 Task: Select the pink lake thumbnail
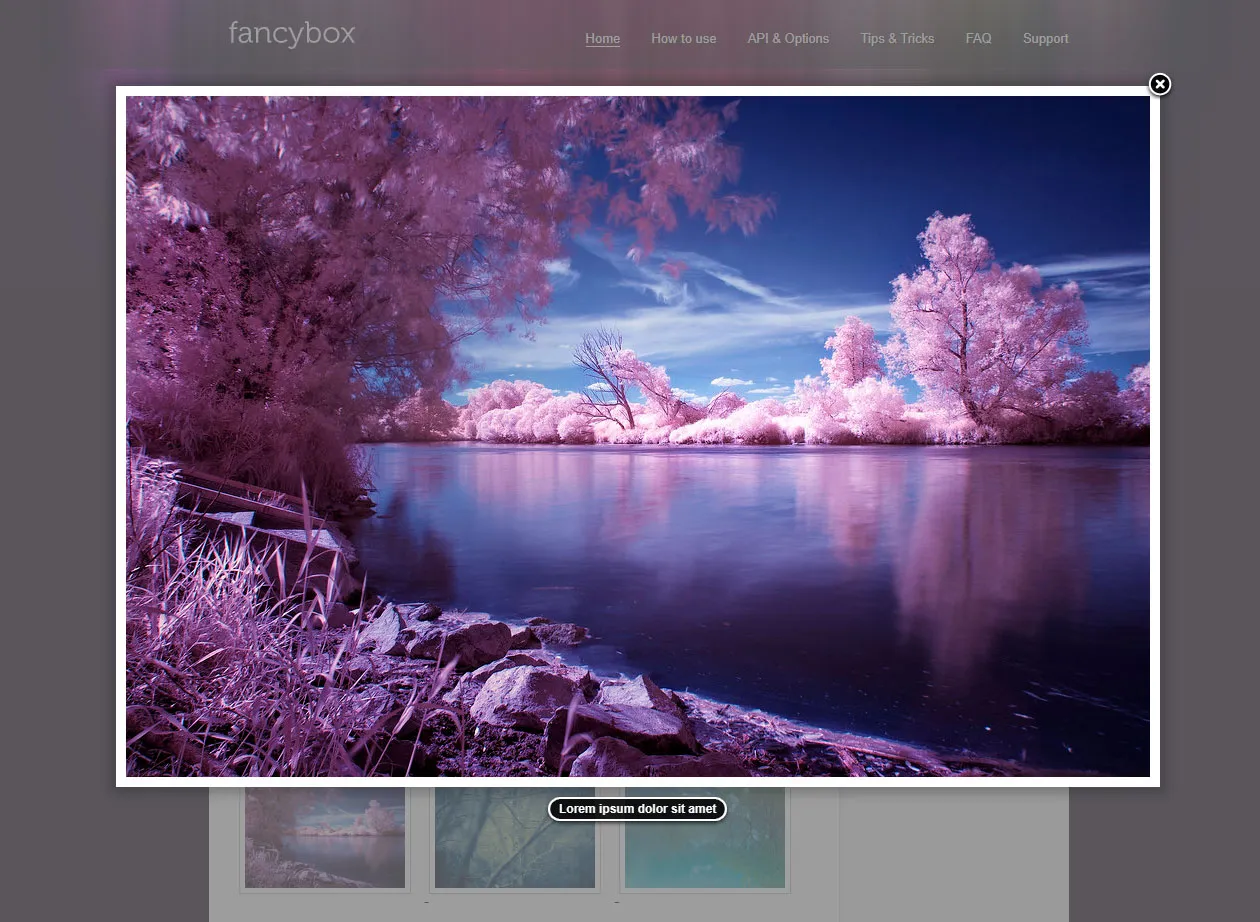325,840
